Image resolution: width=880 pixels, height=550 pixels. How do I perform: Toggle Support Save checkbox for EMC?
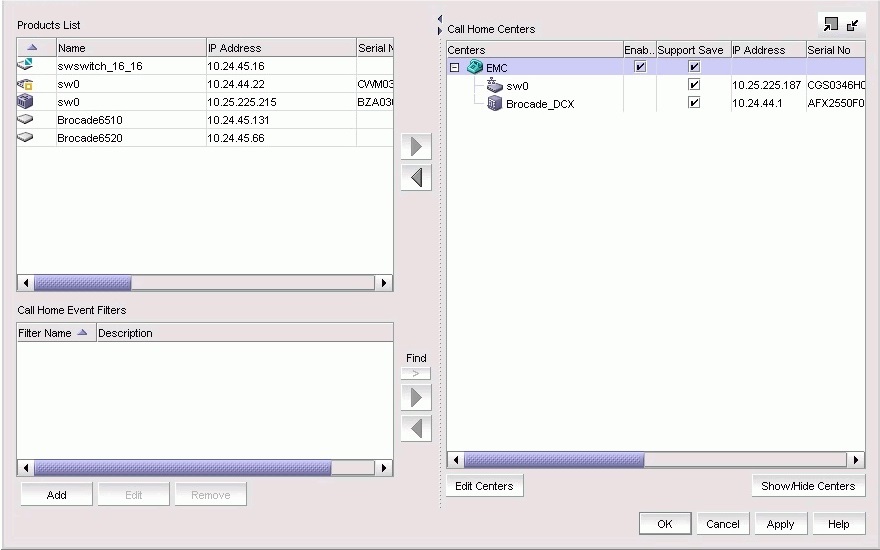tap(694, 67)
